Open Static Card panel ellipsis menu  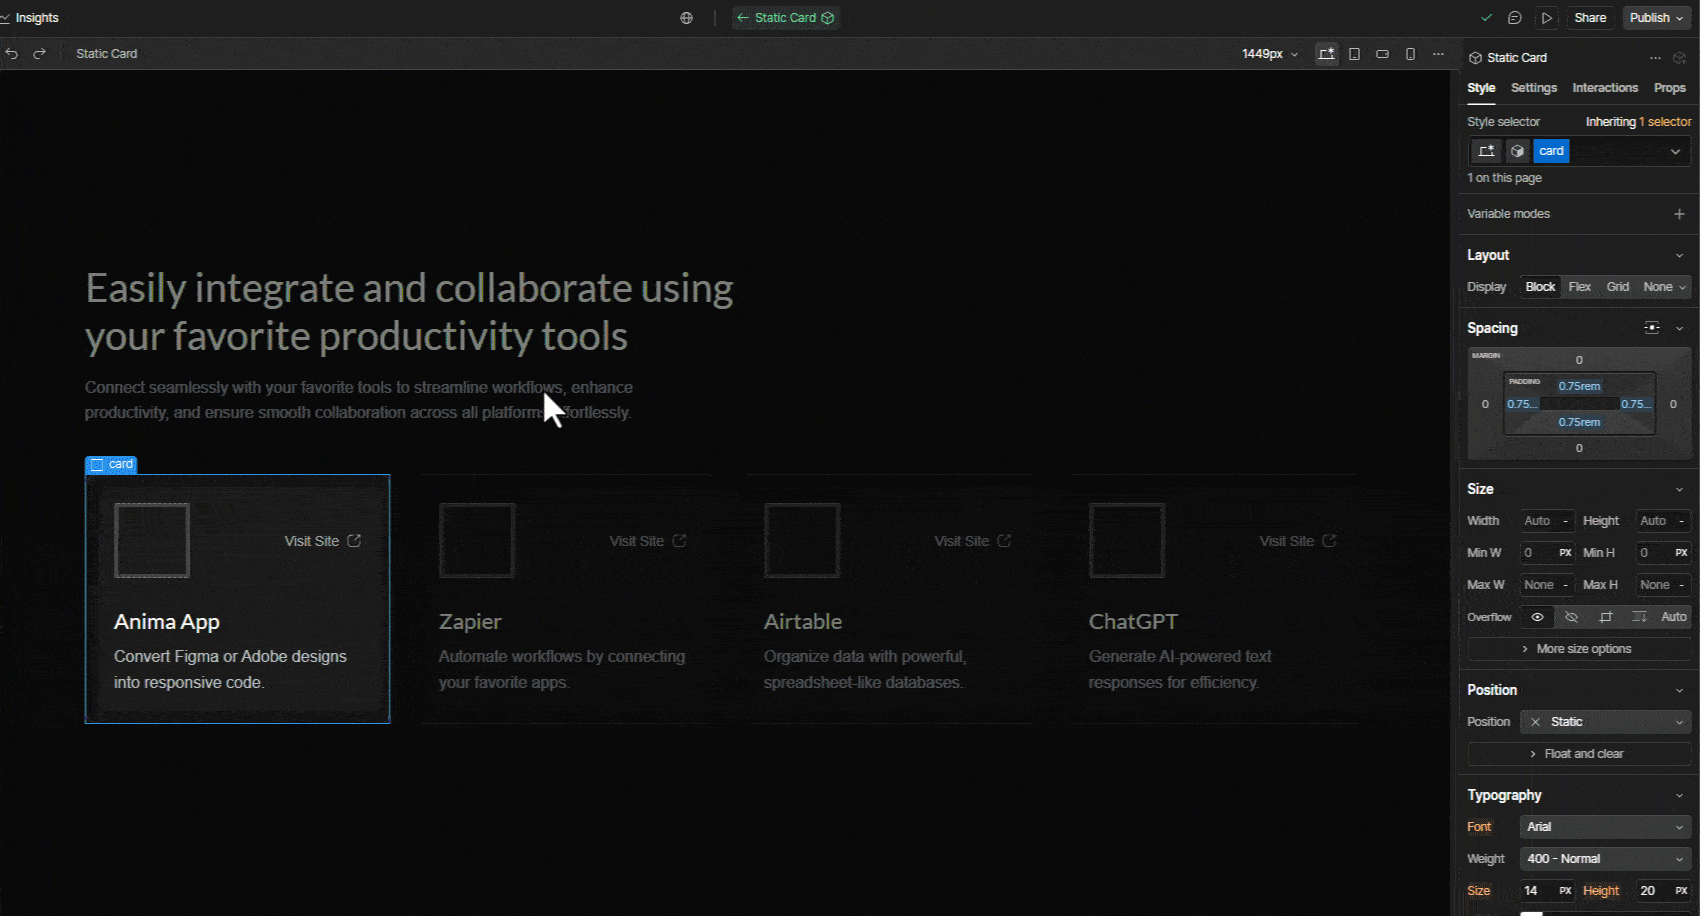[1655, 58]
